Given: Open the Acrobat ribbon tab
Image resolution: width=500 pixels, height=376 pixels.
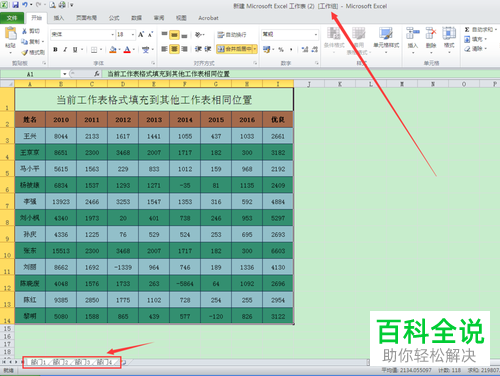Looking at the screenshot, I should 208,18.
